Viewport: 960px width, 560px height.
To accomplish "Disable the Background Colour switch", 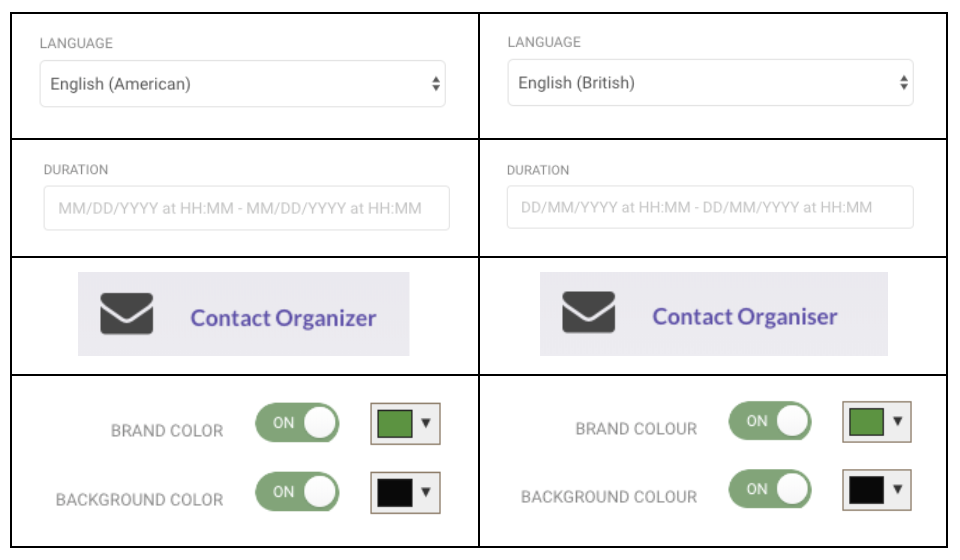I will point(770,489).
